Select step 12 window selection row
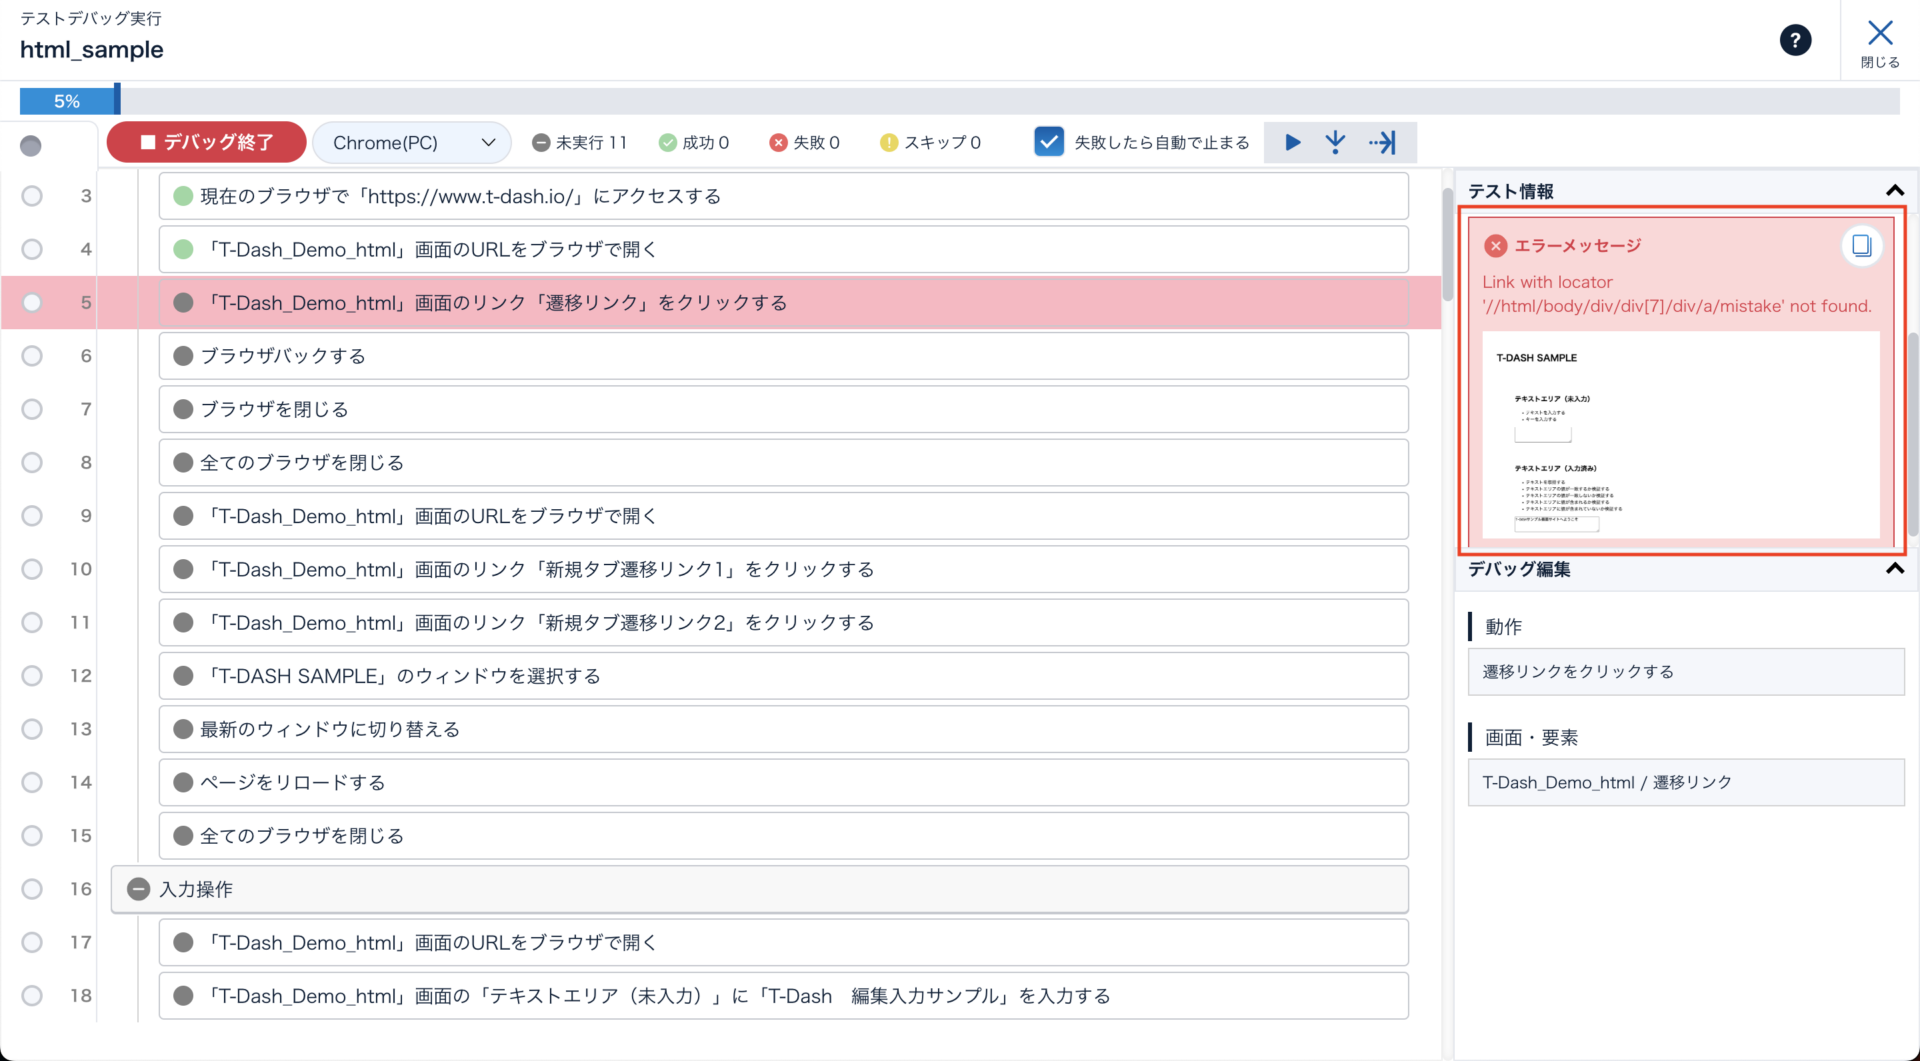1920x1061 pixels. coord(782,676)
